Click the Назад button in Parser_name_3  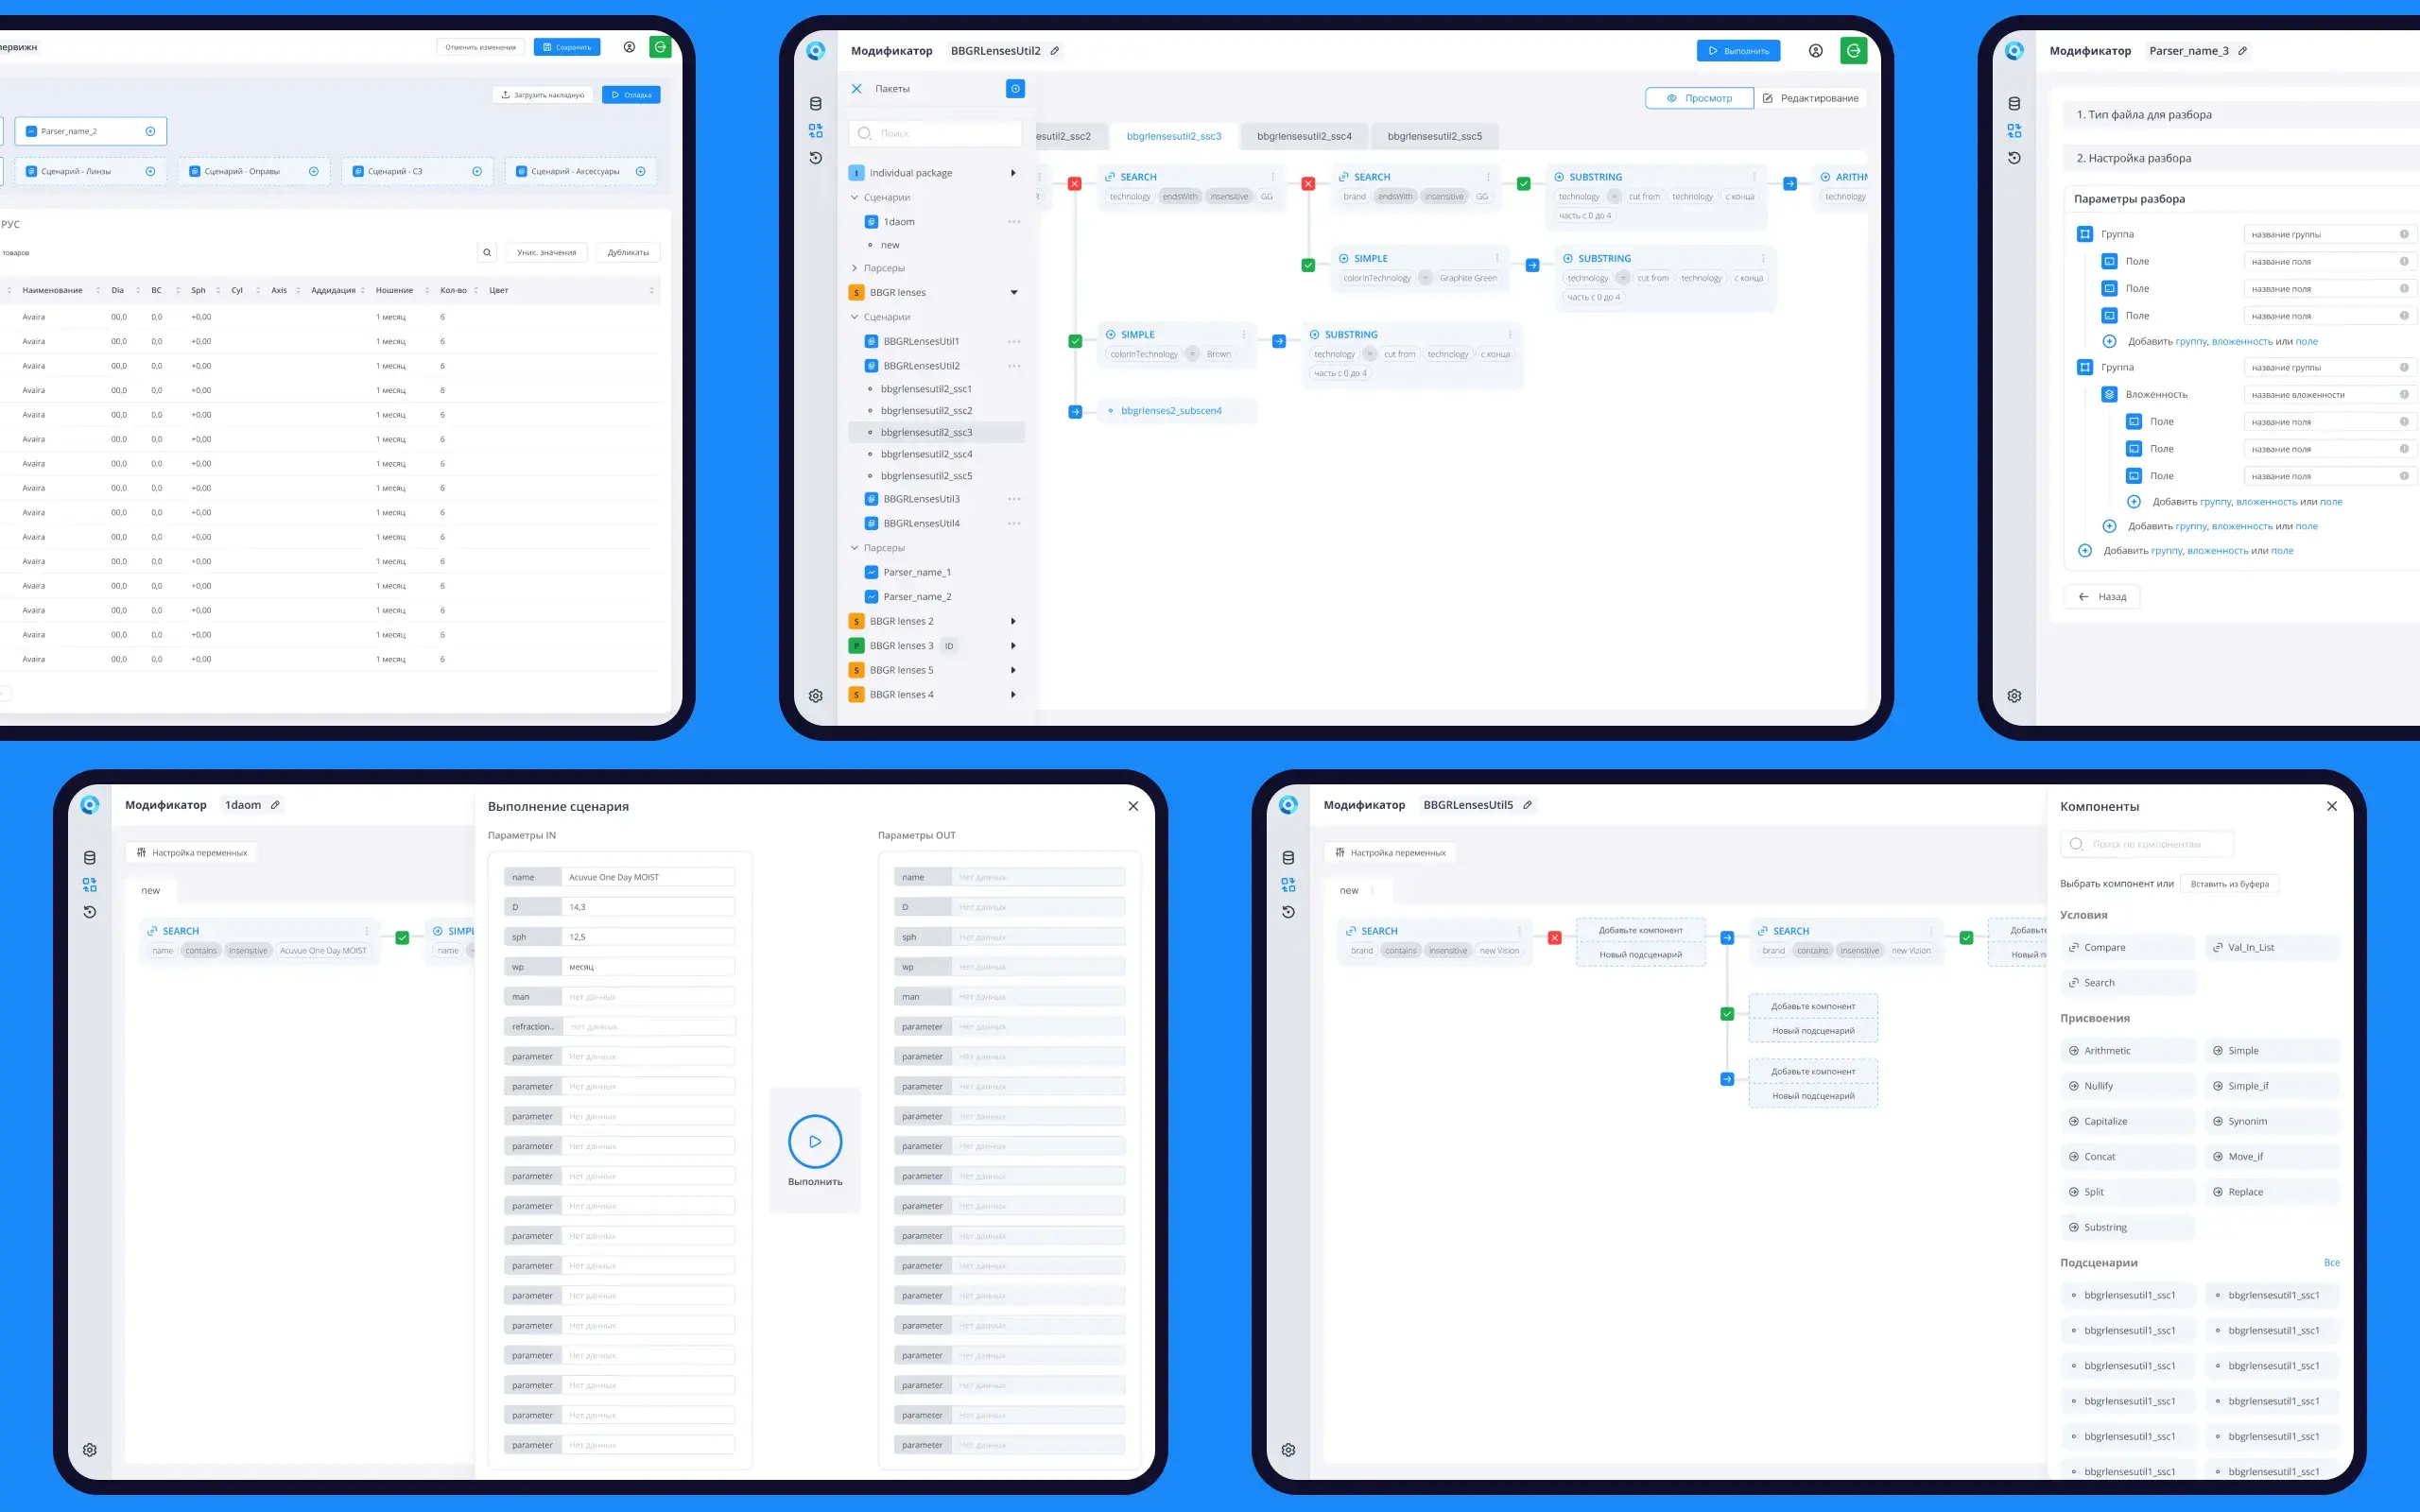2102,597
